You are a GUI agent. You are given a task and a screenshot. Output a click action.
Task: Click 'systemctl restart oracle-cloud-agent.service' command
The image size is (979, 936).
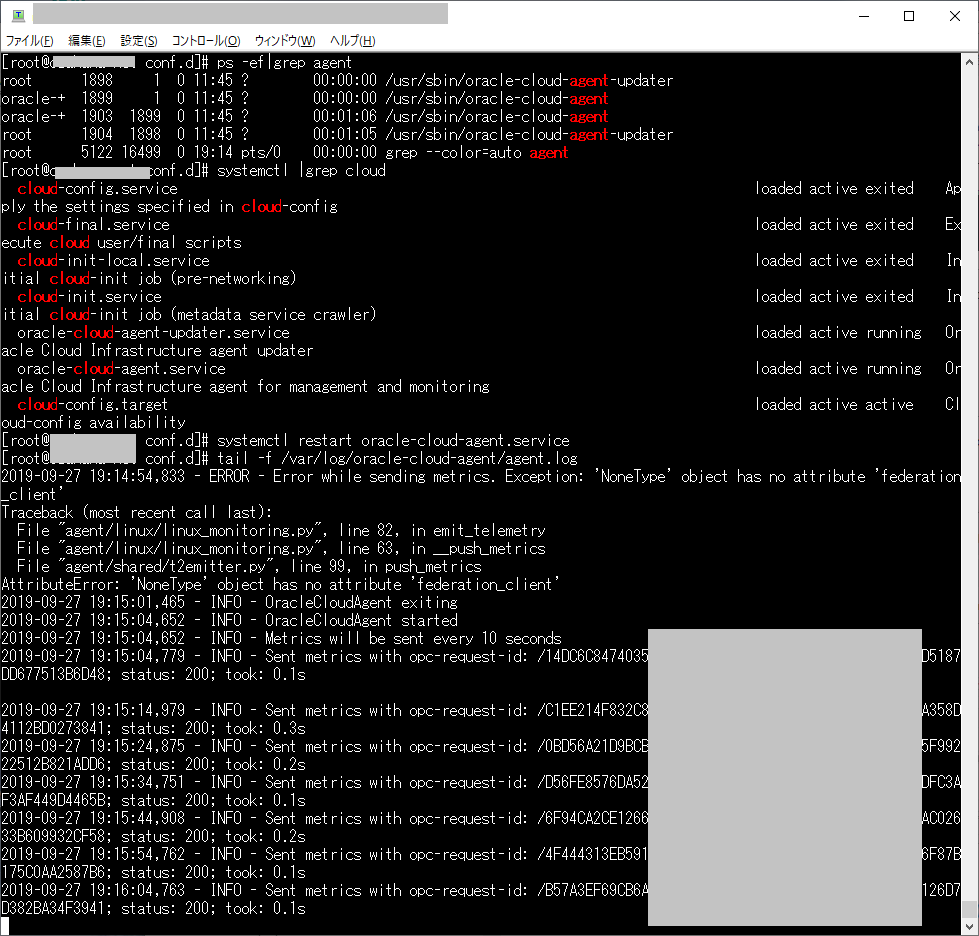[x=393, y=441]
